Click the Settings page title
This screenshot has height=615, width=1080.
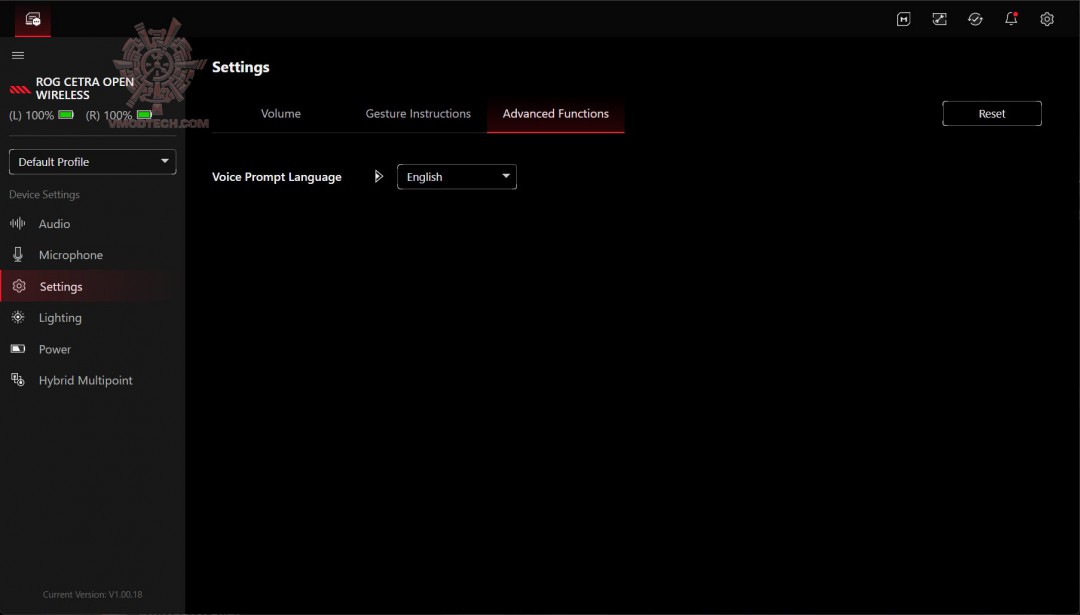(x=240, y=67)
